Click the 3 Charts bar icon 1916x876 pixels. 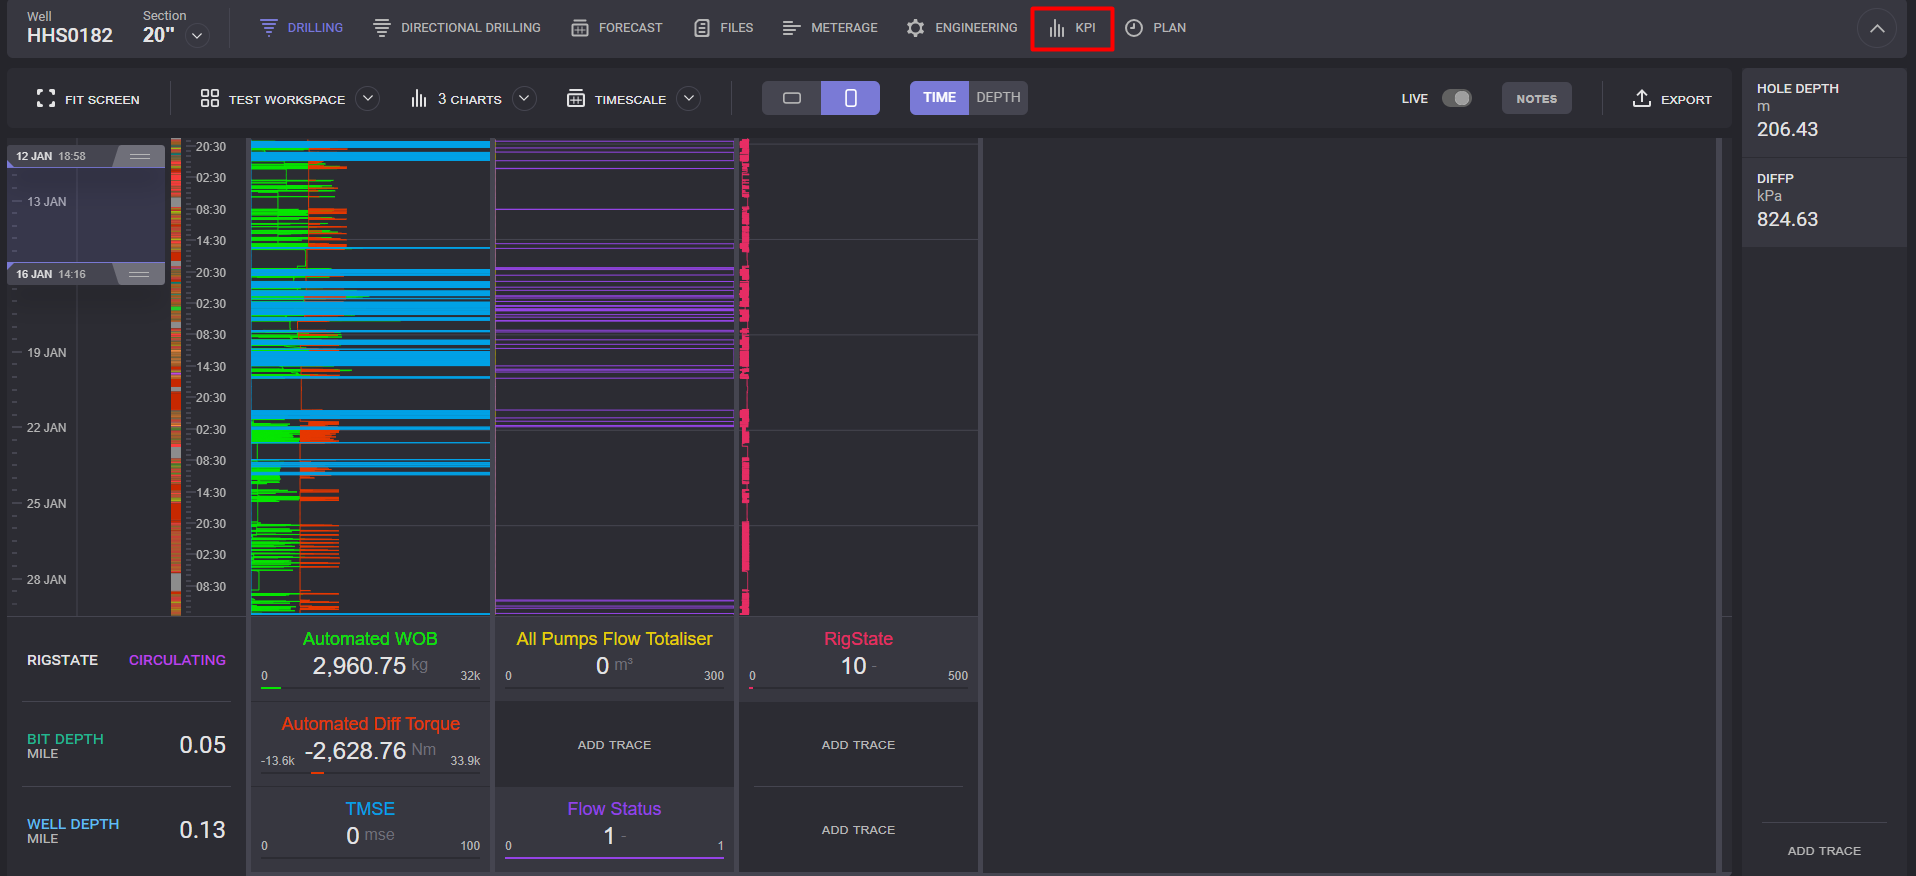click(419, 98)
